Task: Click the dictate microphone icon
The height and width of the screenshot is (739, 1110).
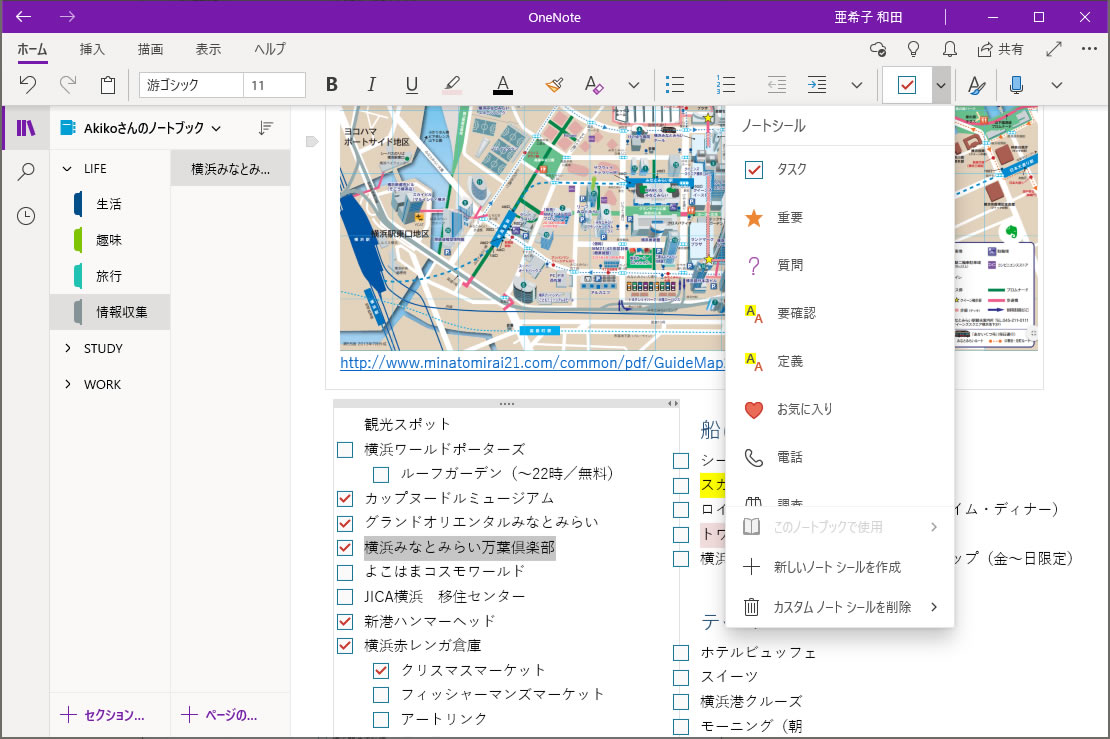Action: pyautogui.click(x=1016, y=85)
